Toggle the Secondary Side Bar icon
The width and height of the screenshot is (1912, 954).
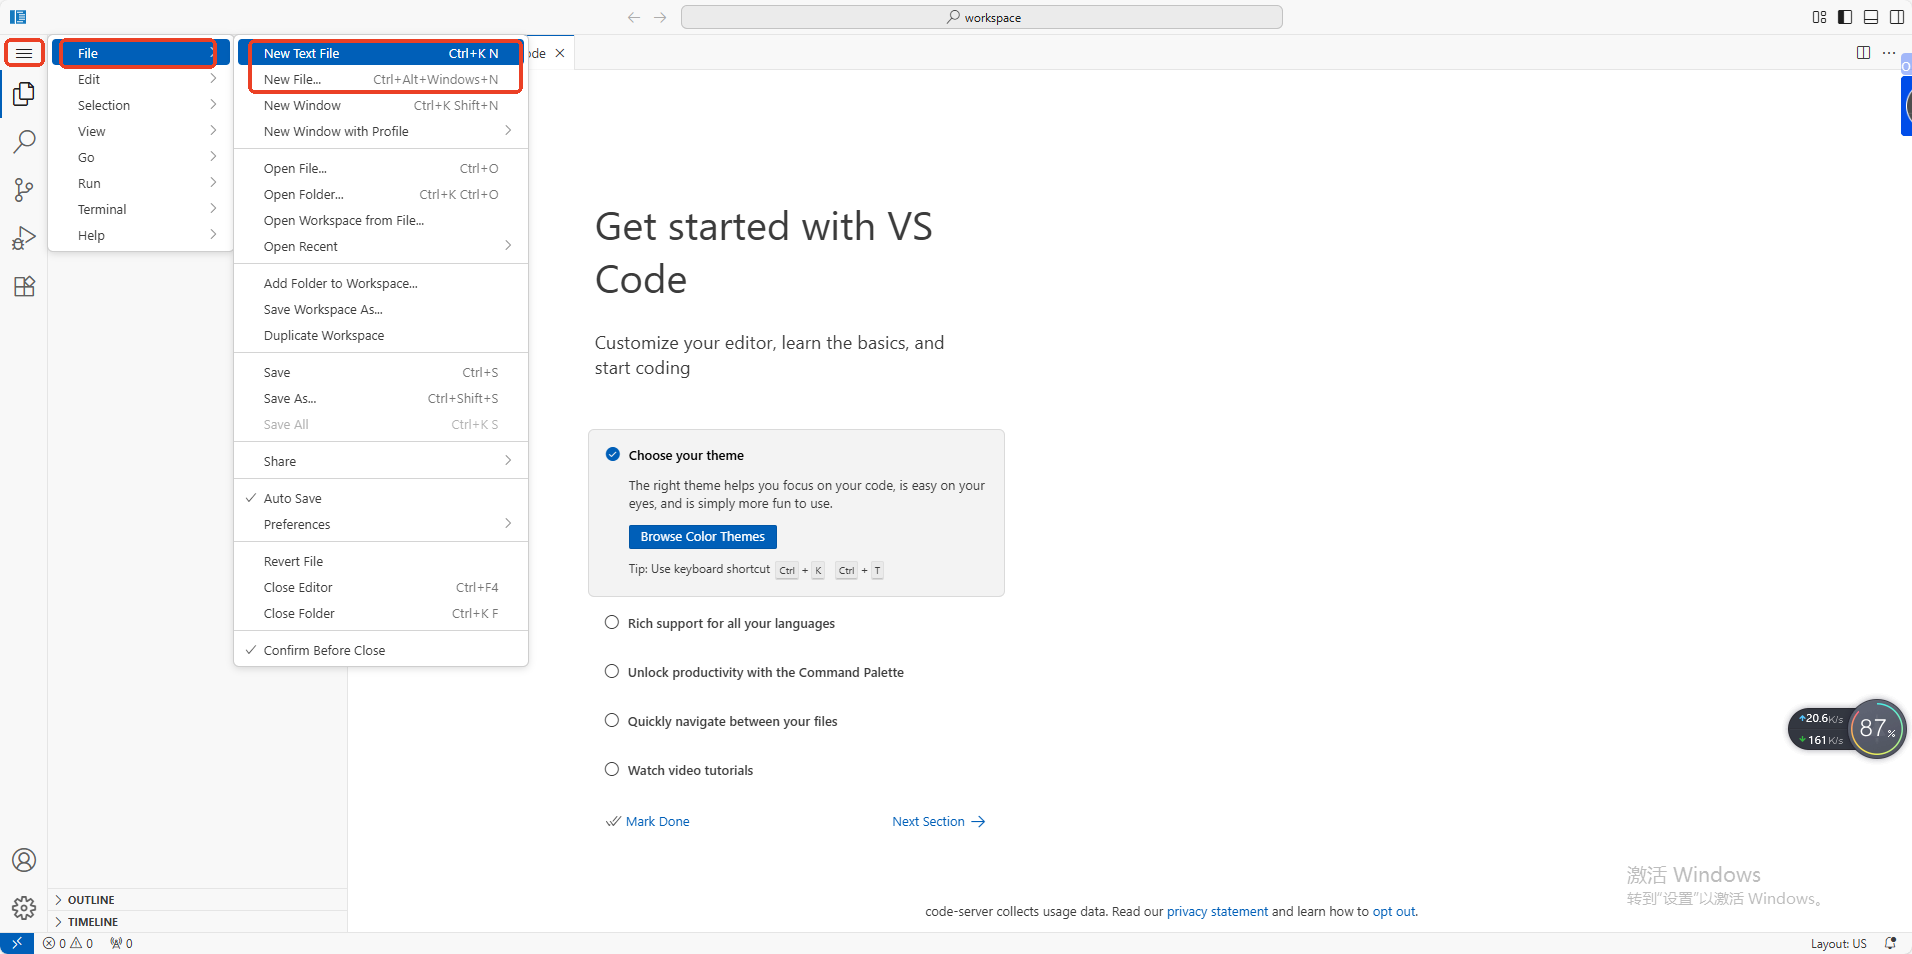click(1897, 17)
